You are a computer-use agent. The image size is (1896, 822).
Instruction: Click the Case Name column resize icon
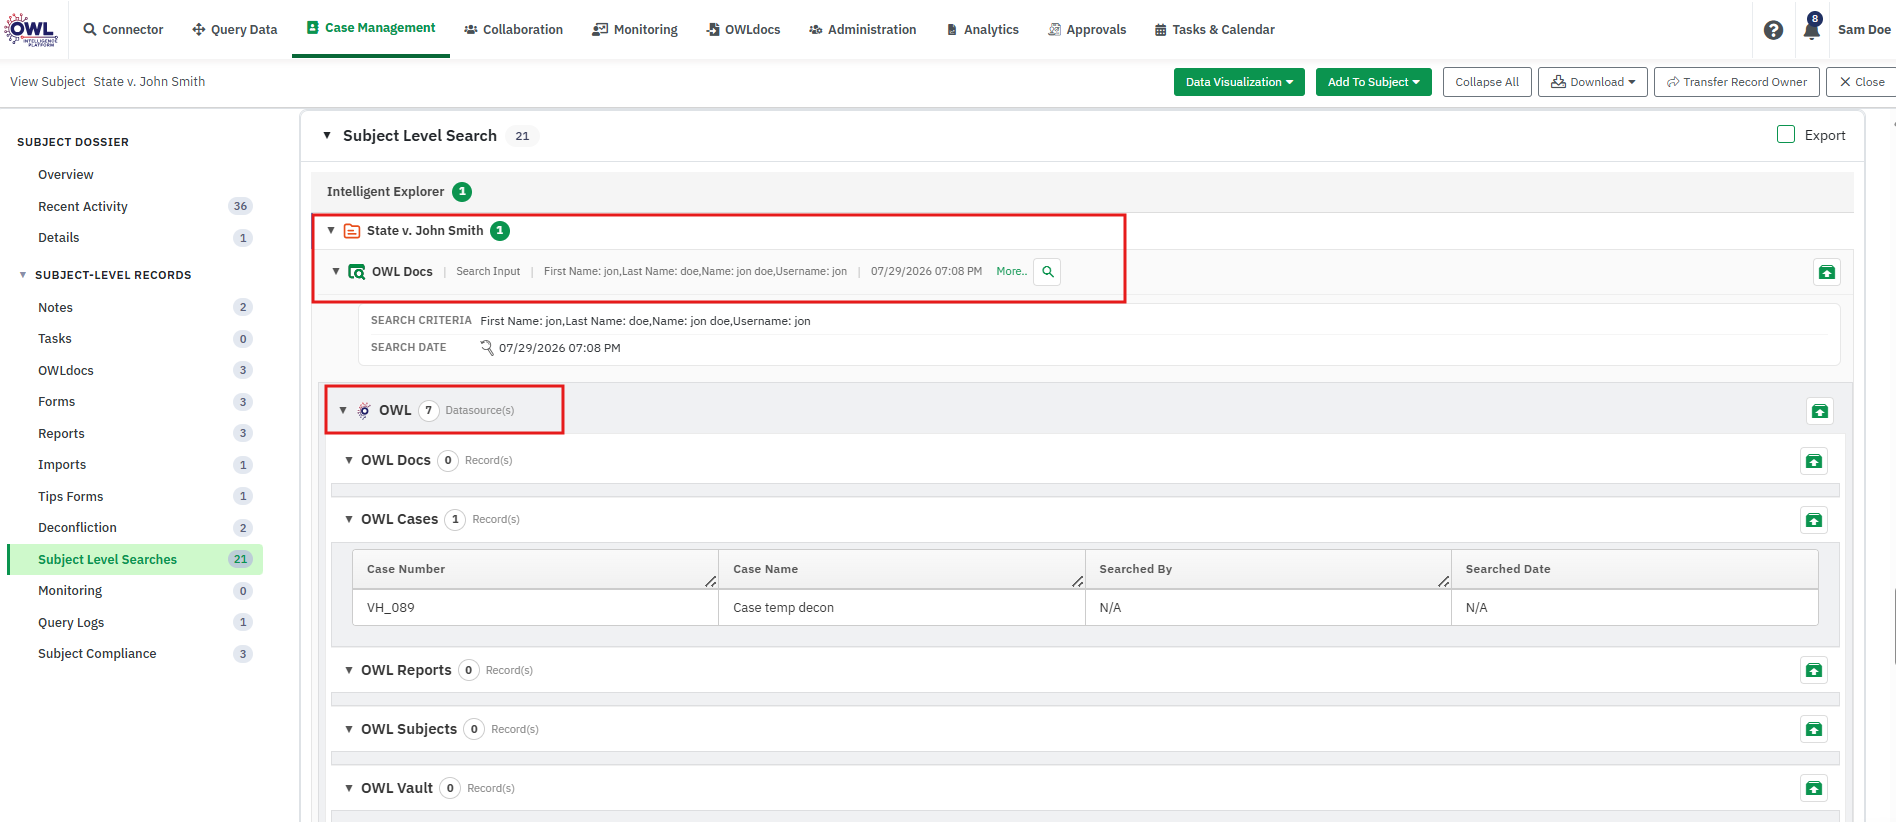pyautogui.click(x=1077, y=581)
